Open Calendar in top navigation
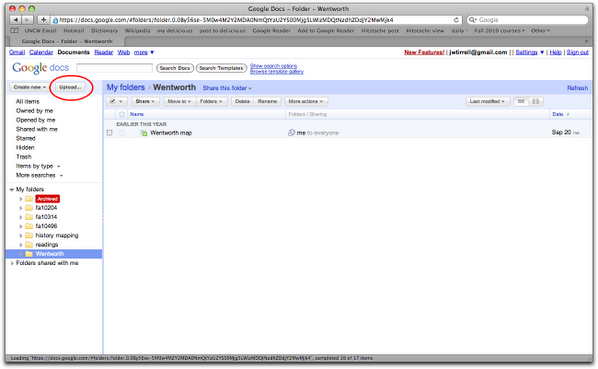 coord(41,52)
